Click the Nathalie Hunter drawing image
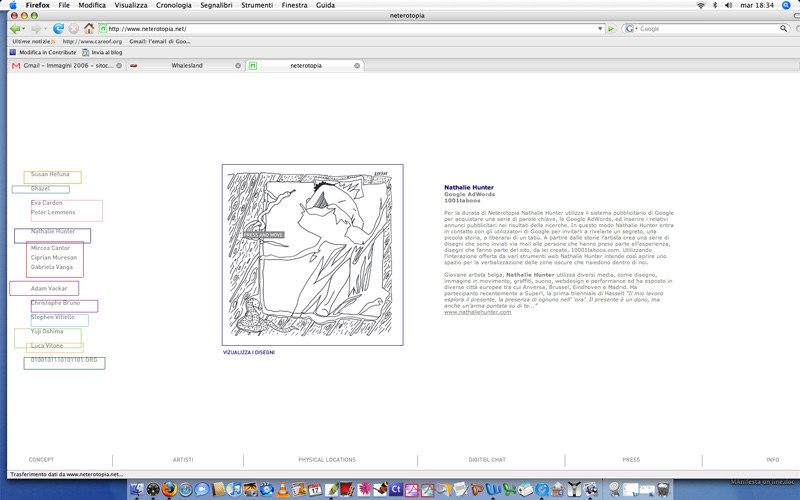Image resolution: width=800 pixels, height=500 pixels. [x=312, y=255]
